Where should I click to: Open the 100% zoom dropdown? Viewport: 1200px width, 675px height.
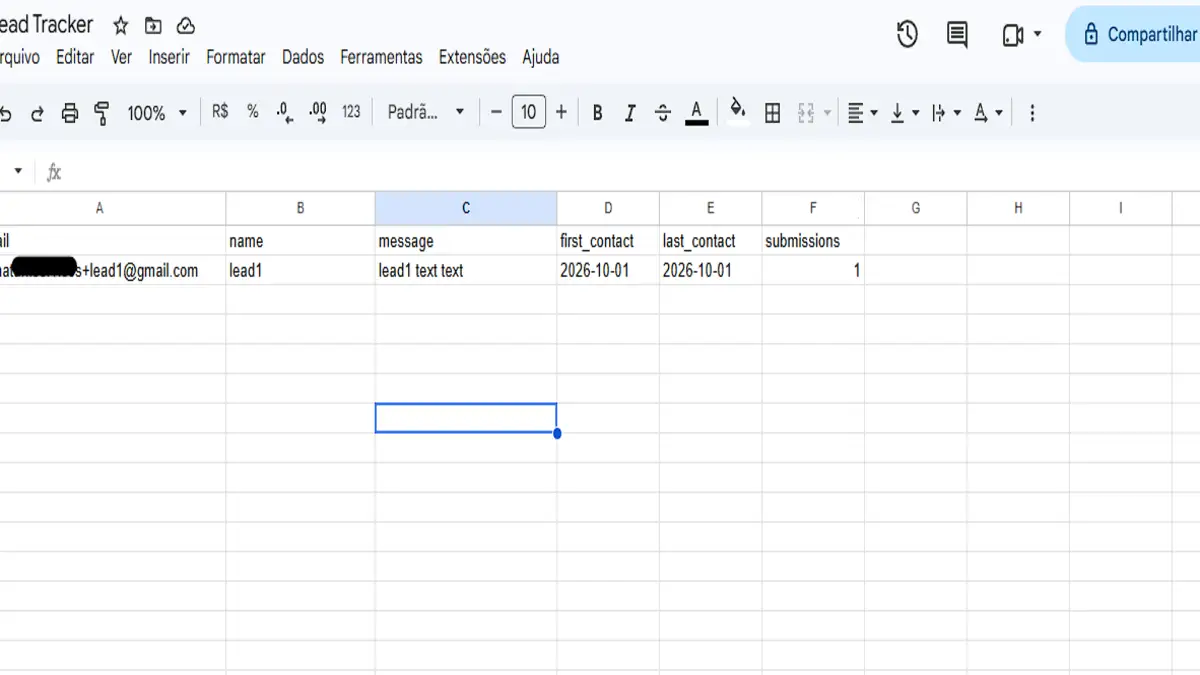157,113
